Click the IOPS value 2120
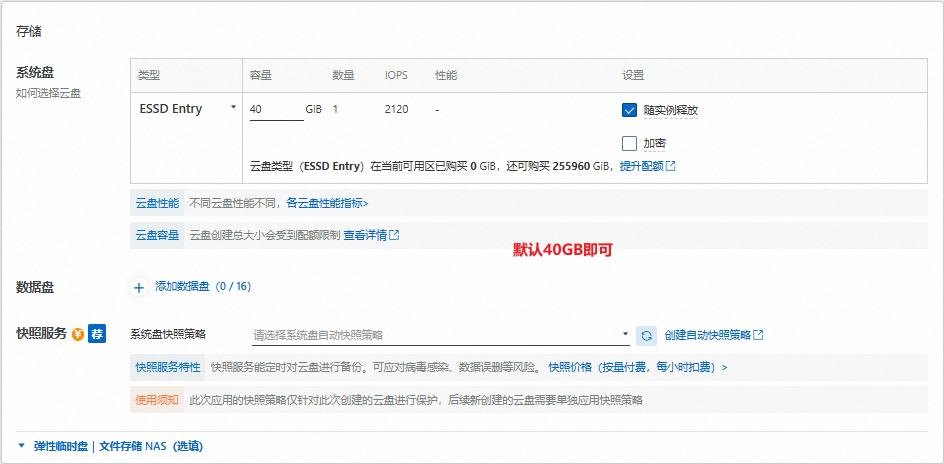The width and height of the screenshot is (944, 464). (397, 110)
